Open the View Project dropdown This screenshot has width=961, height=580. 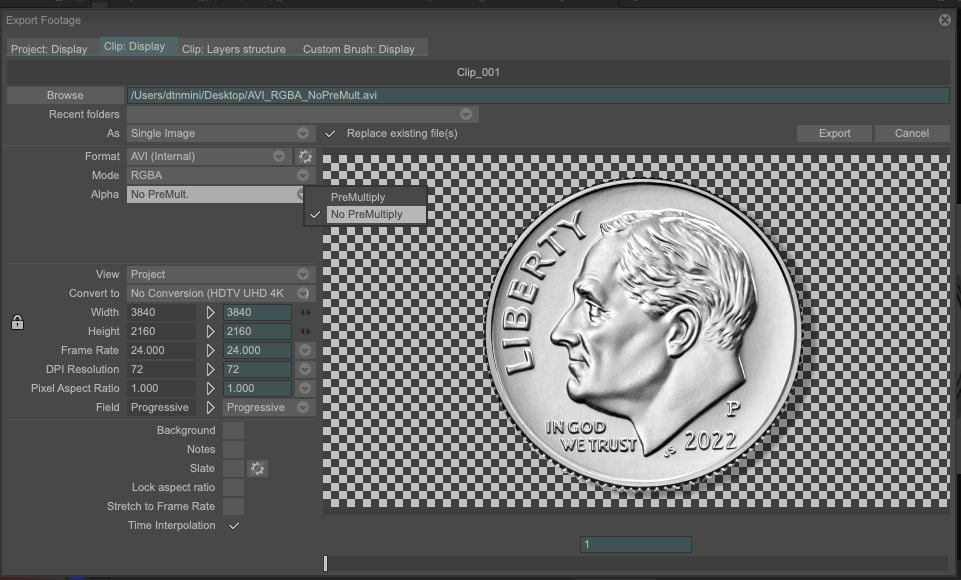click(x=221, y=275)
